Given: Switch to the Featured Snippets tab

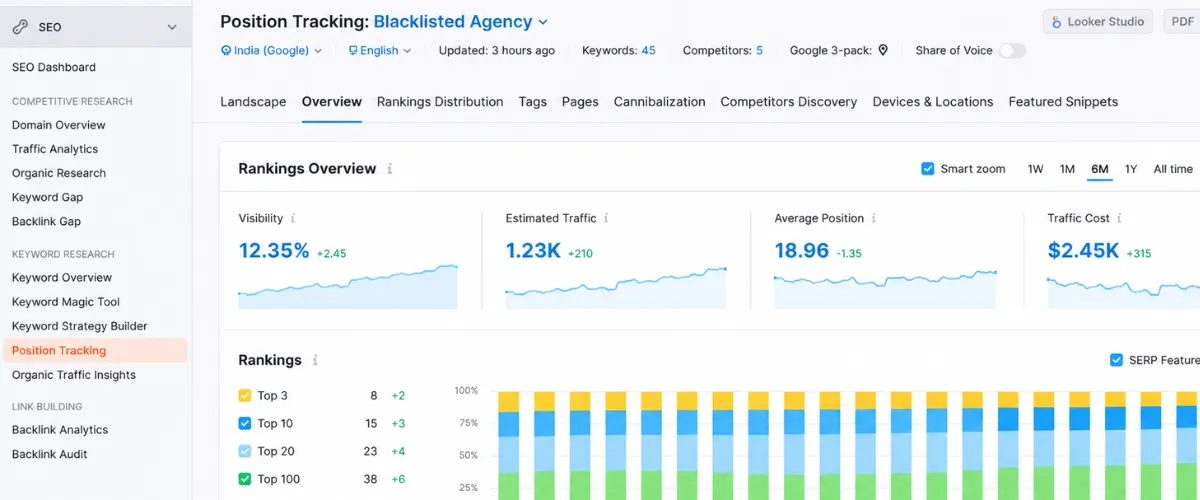Looking at the screenshot, I should pyautogui.click(x=1063, y=101).
